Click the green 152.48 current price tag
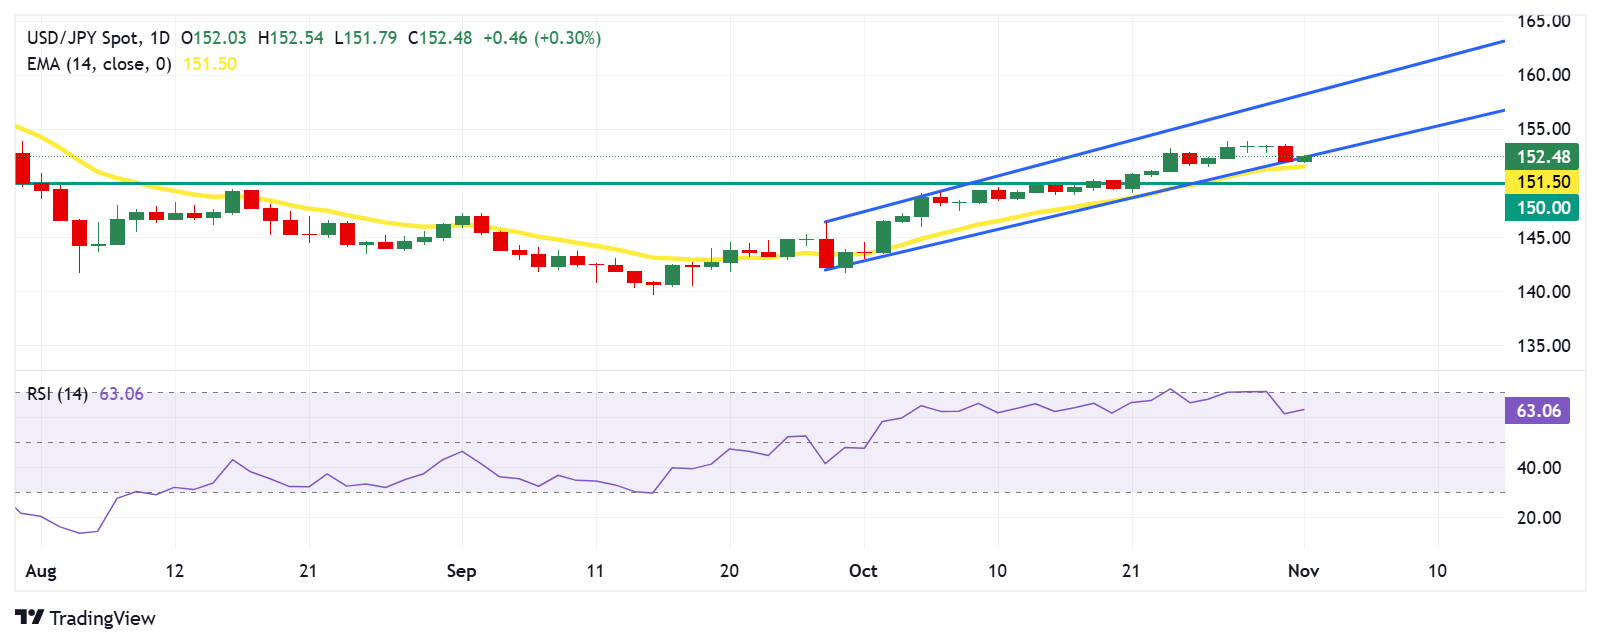1601x644 pixels. [1543, 156]
